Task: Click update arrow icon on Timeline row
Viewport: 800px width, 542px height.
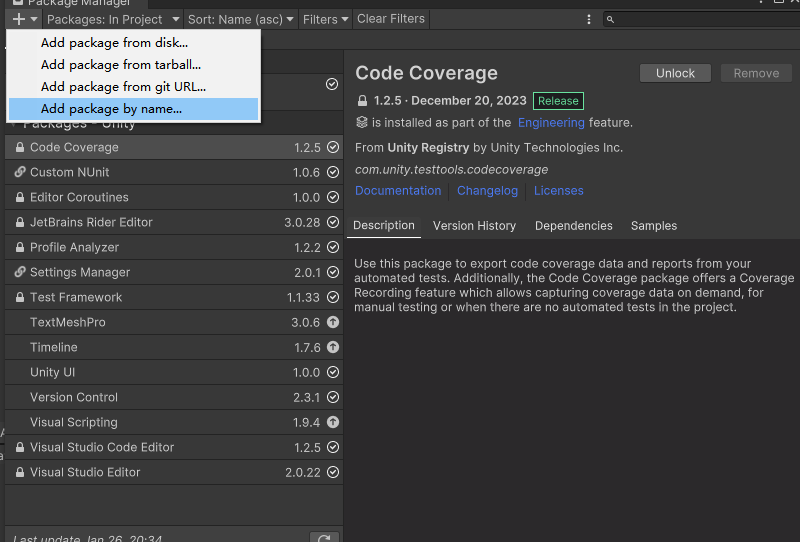Action: tap(333, 347)
